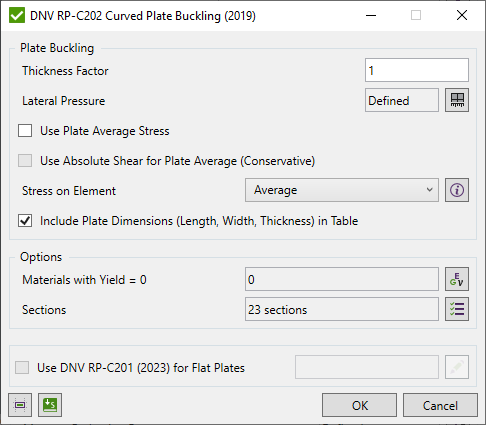
Task: Open the Sections checklist selection icon
Action: click(457, 309)
